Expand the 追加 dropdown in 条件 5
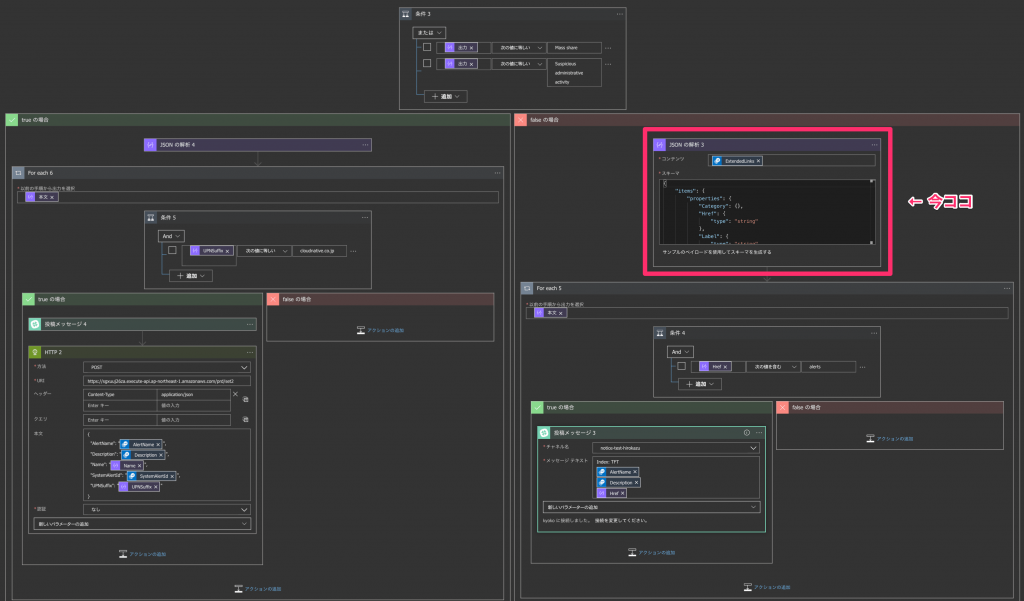Screen dimensions: 1024x601 [x=191, y=276]
